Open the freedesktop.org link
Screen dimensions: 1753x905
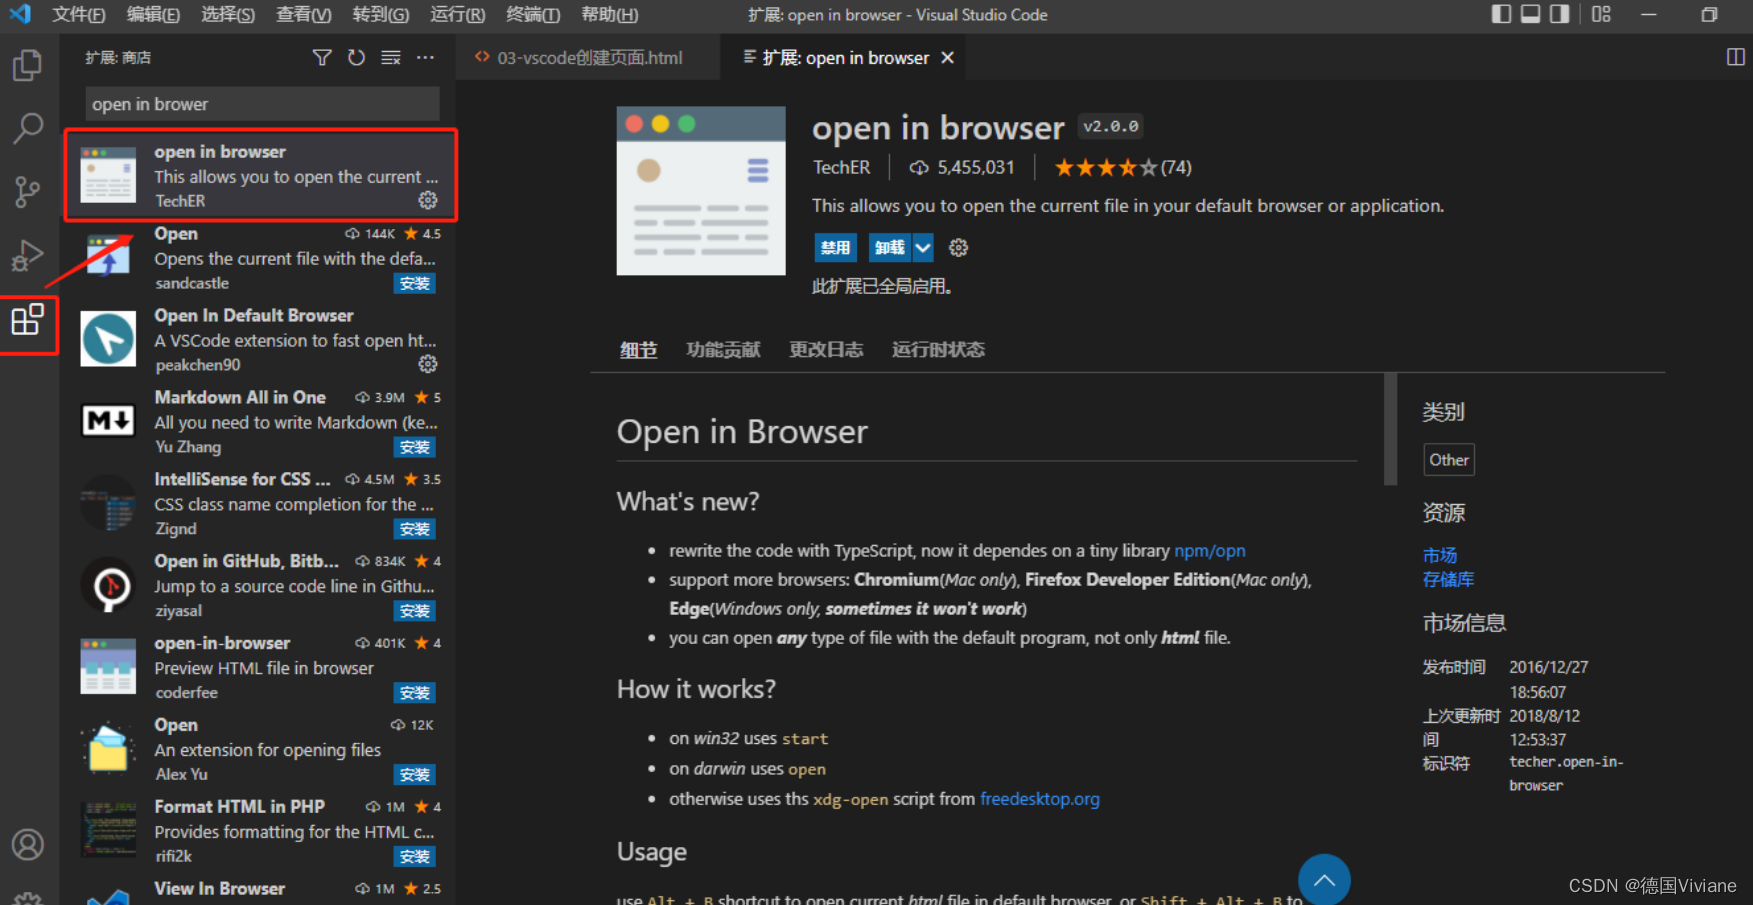pos(1039,799)
